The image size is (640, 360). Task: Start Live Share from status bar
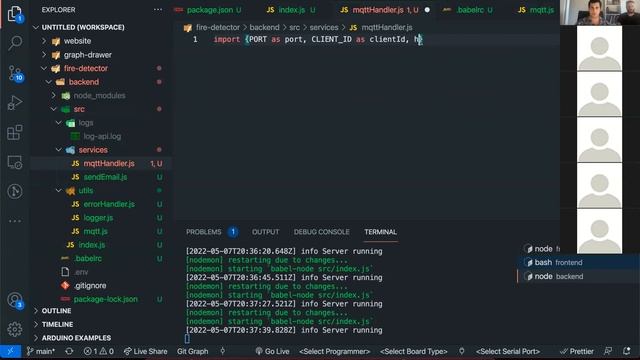(145, 351)
